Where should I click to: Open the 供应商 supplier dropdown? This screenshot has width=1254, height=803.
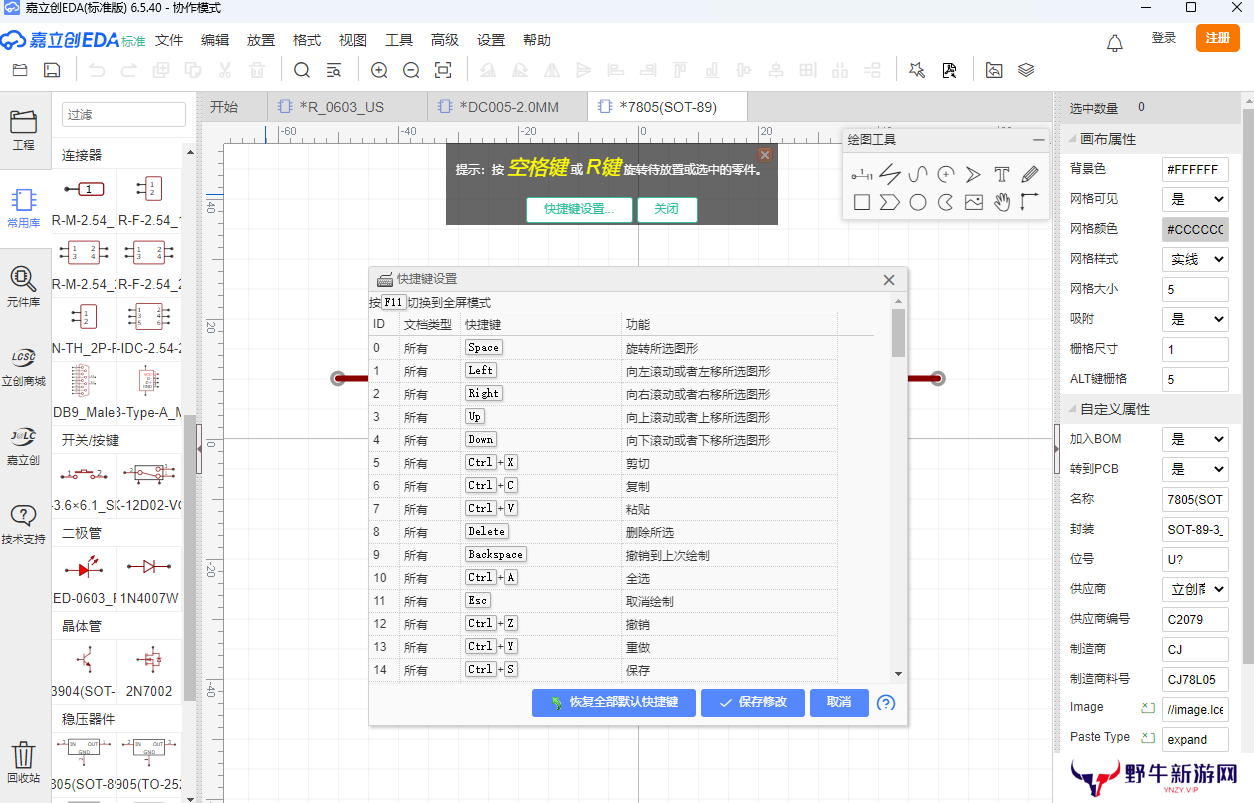pyautogui.click(x=1195, y=589)
